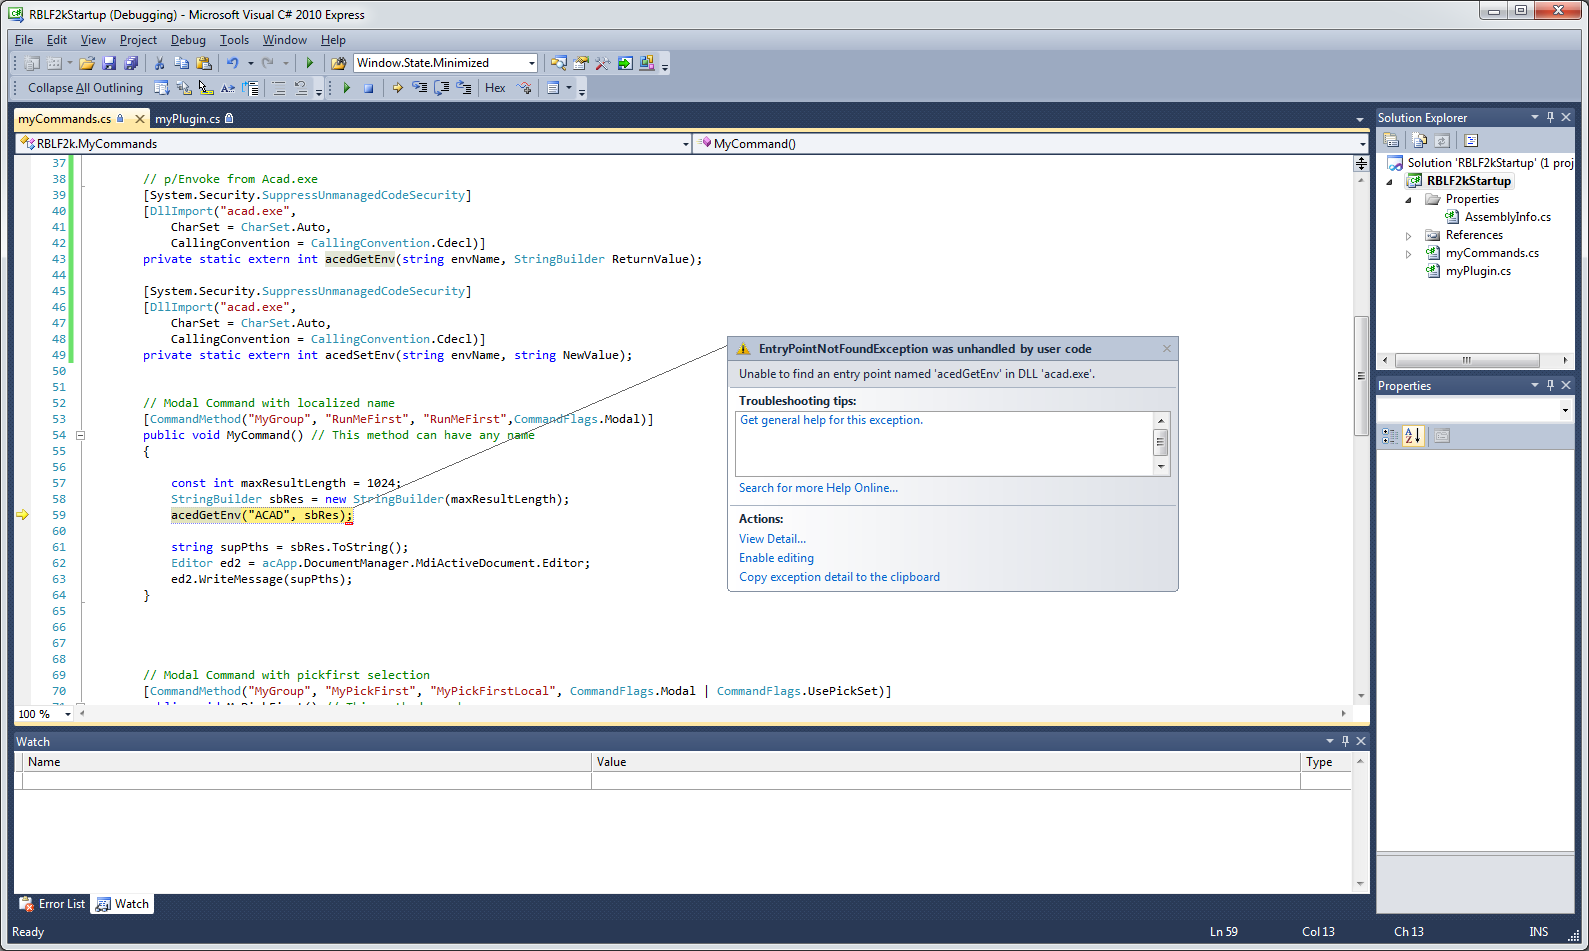Open the Project menu
The width and height of the screenshot is (1589, 951).
coord(138,40)
